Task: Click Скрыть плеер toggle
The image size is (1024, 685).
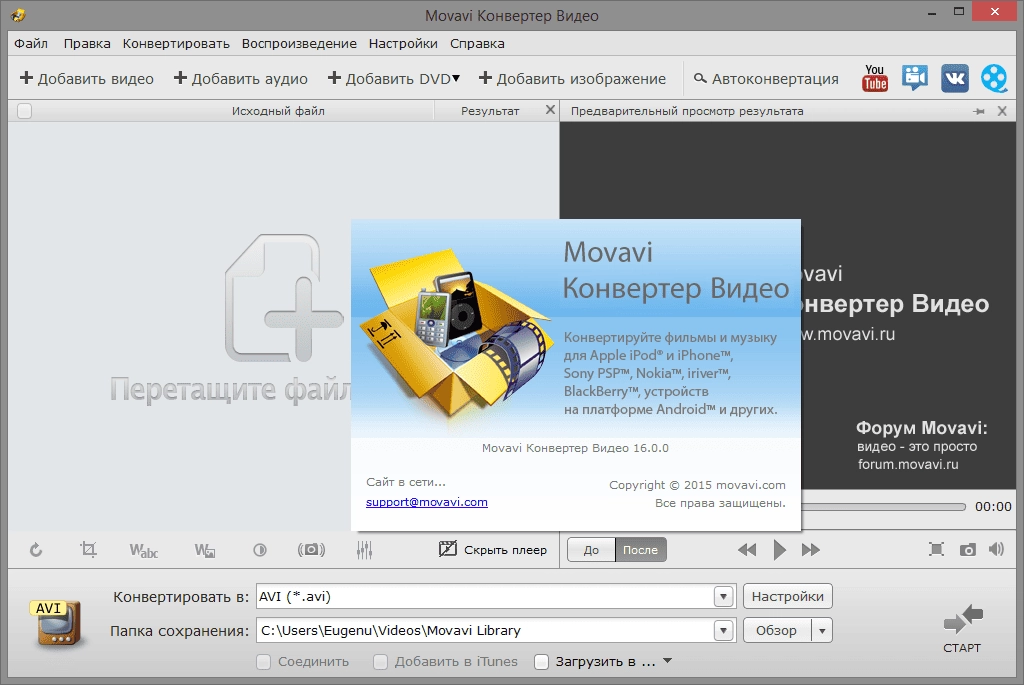Action: pos(492,549)
